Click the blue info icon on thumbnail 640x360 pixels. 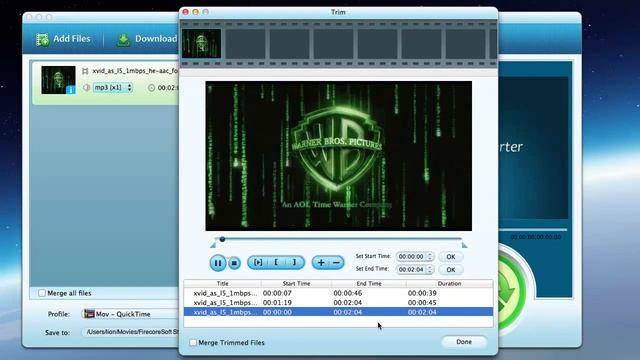pos(71,90)
